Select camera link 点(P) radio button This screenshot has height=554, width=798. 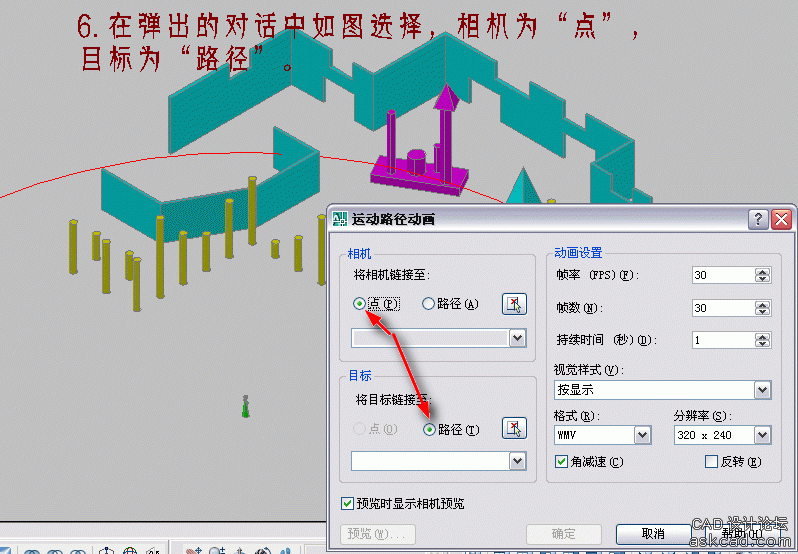pyautogui.click(x=359, y=304)
